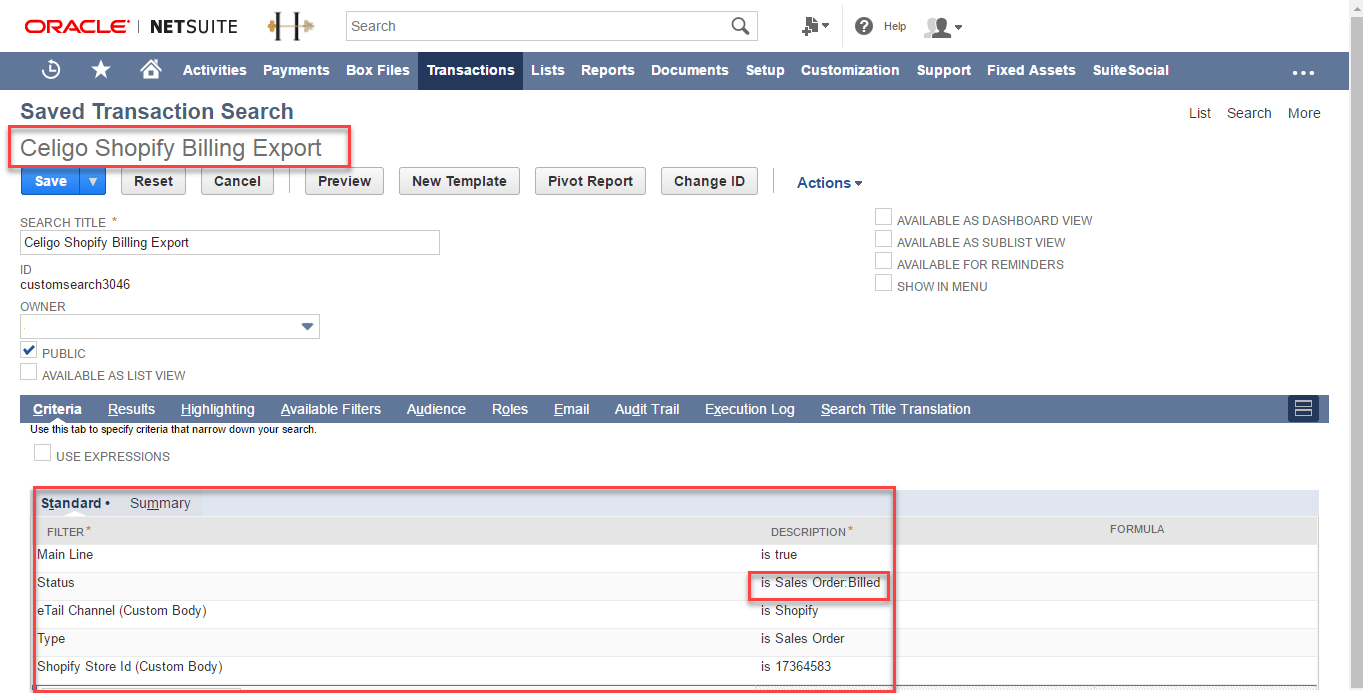Screen dimensions: 1363x693
Task: Click the Search Title input field
Action: click(x=230, y=243)
